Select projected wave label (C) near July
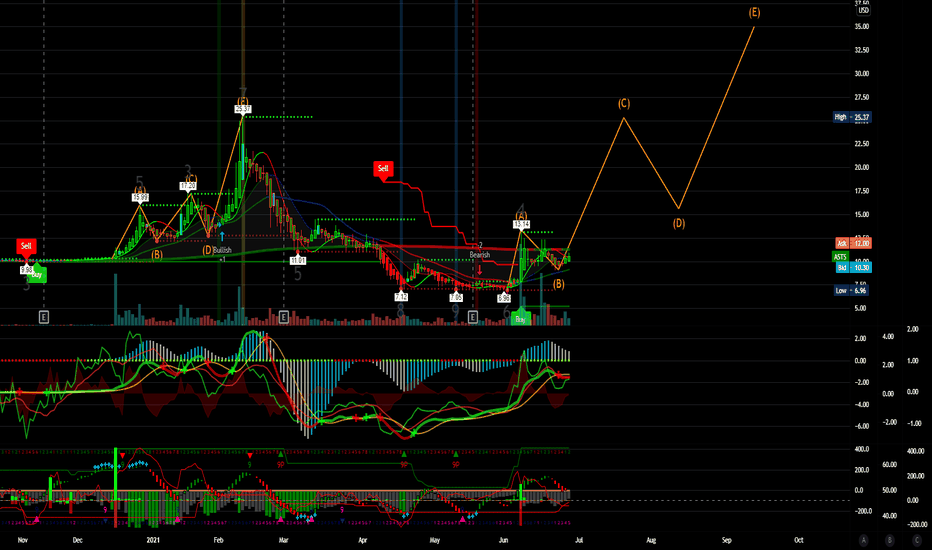The height and width of the screenshot is (550, 932). point(624,103)
